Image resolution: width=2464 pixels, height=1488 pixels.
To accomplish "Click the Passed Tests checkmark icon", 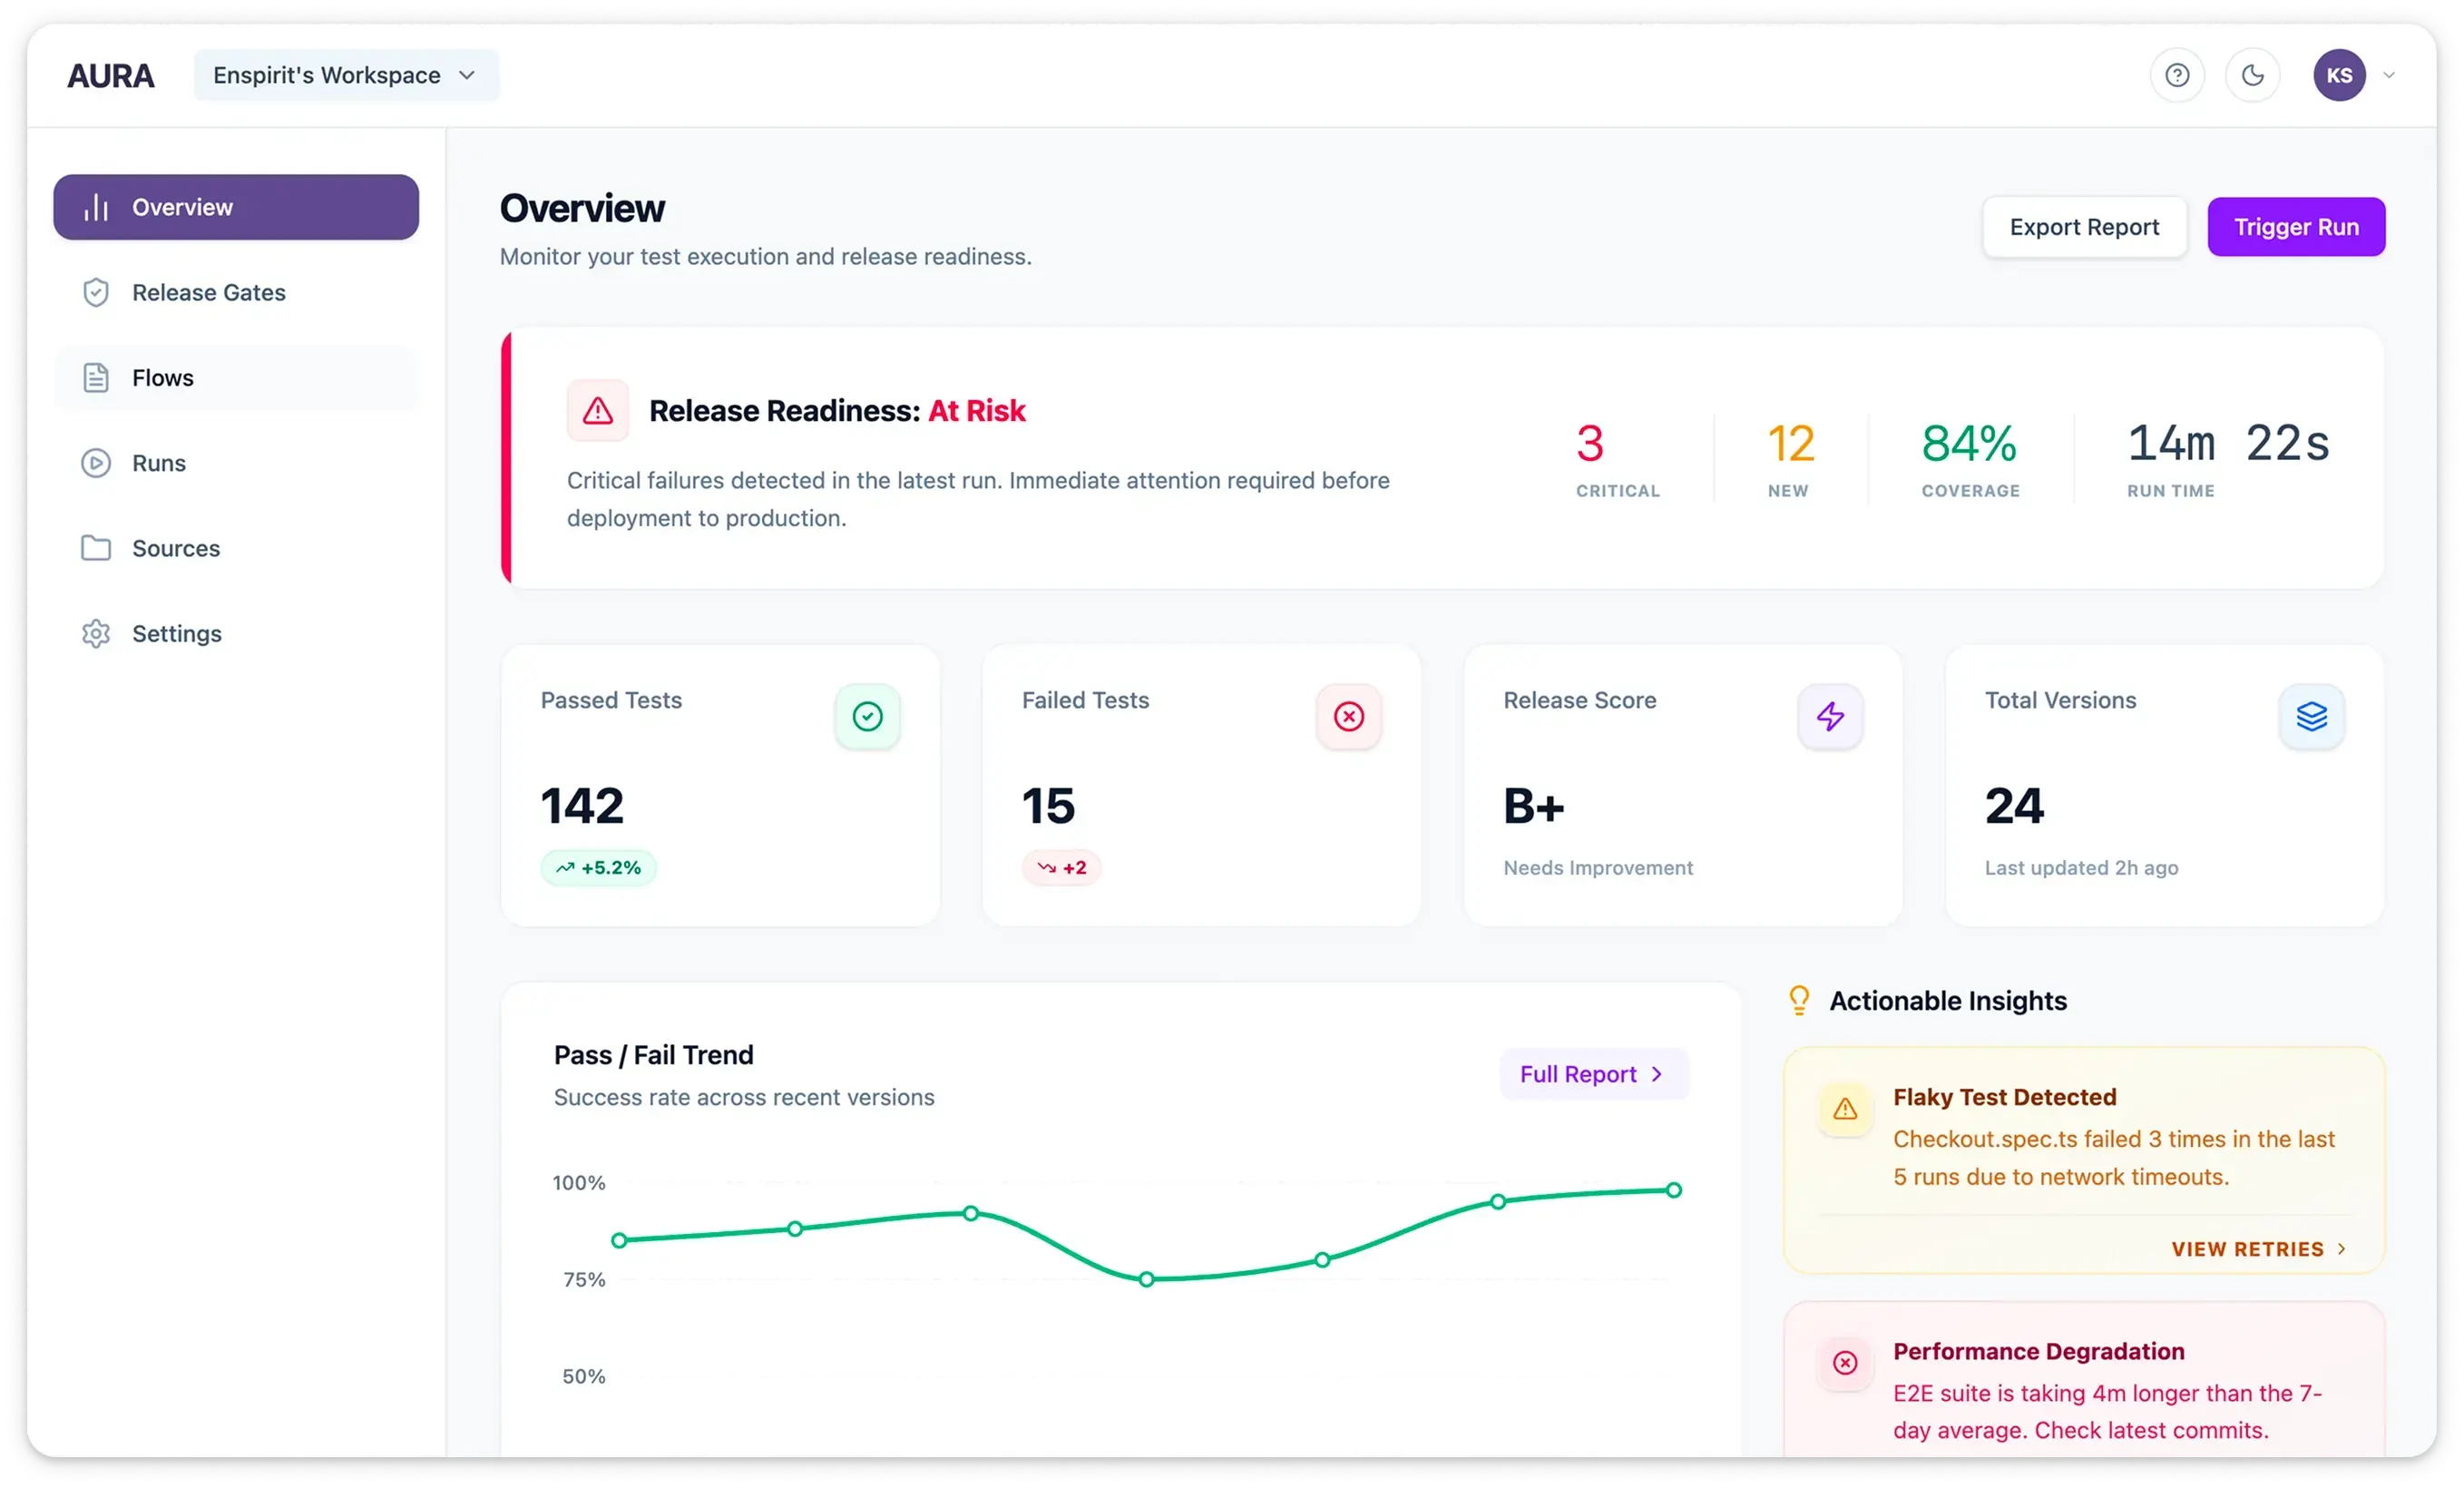I will (867, 716).
